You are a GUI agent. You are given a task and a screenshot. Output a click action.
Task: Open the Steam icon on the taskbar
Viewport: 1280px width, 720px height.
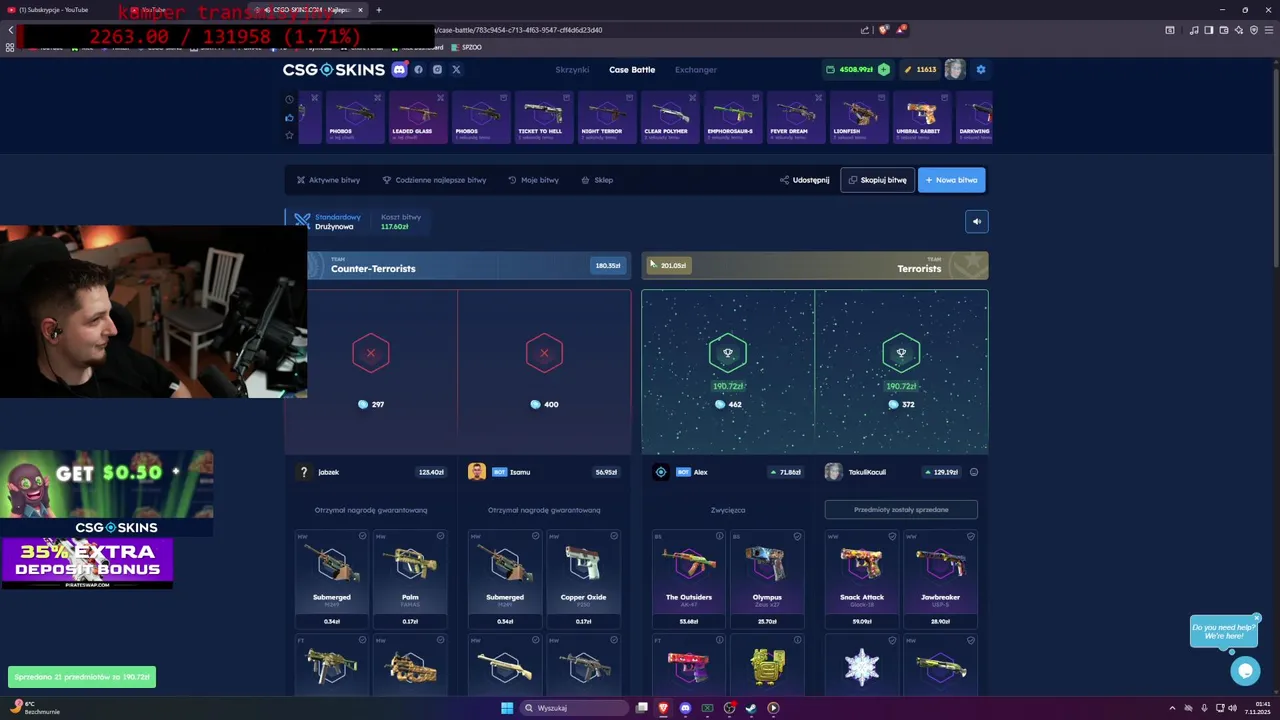751,708
